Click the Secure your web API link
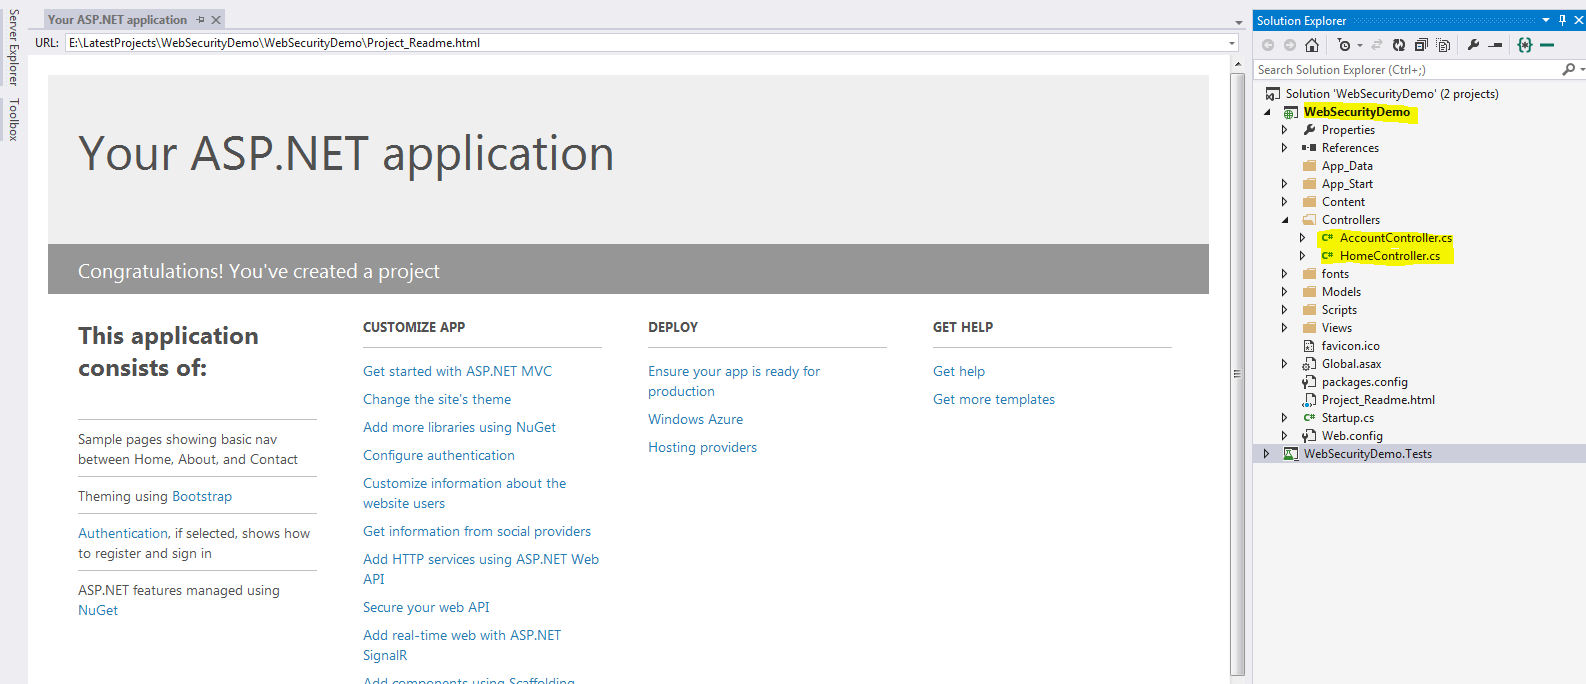This screenshot has width=1586, height=684. (426, 607)
